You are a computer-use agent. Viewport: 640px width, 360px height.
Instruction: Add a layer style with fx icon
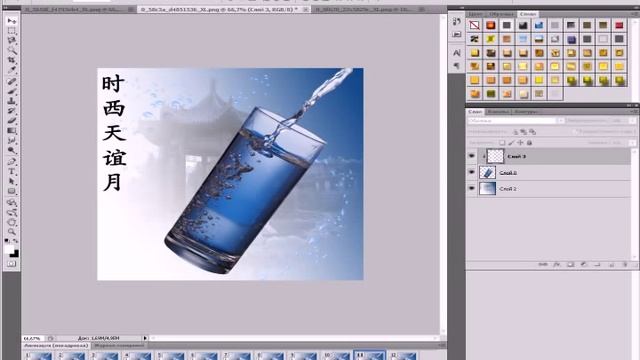click(557, 265)
